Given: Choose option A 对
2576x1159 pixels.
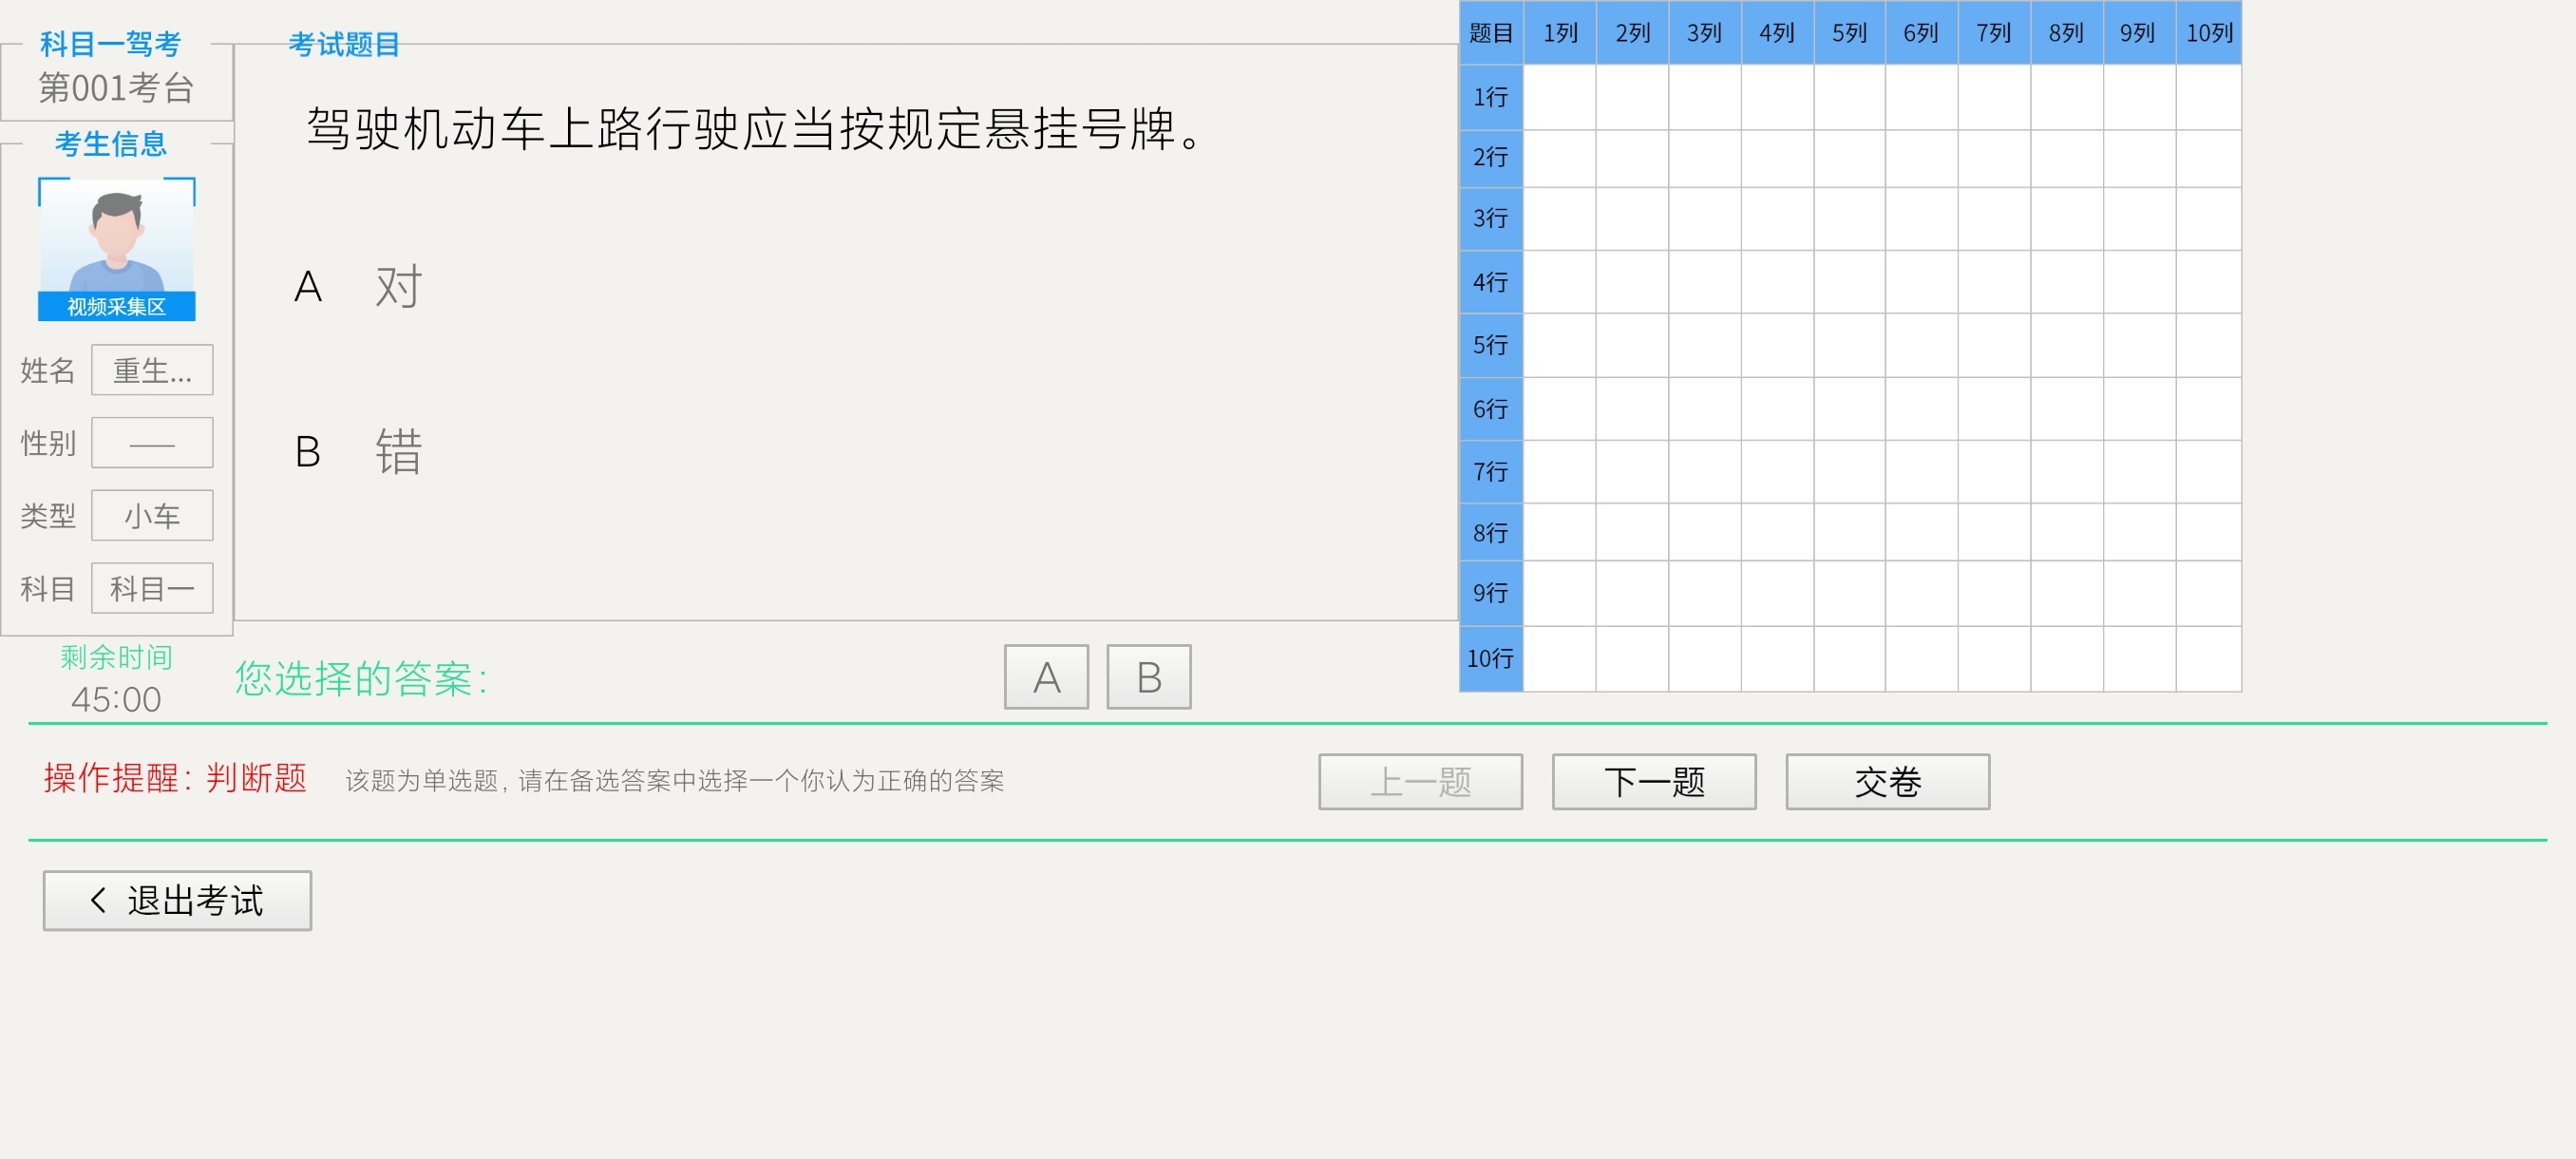Looking at the screenshot, I should 359,287.
